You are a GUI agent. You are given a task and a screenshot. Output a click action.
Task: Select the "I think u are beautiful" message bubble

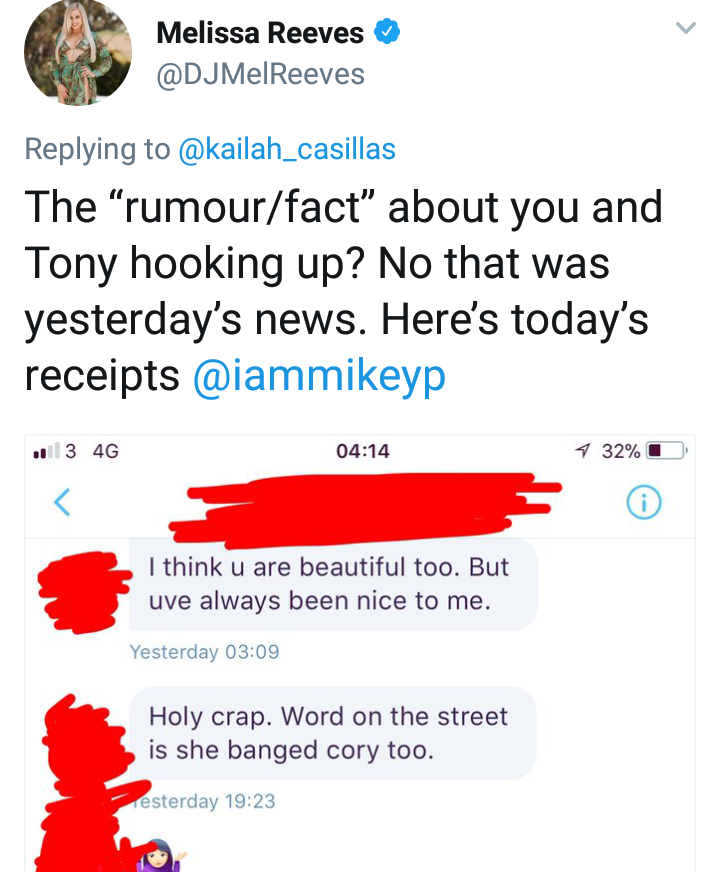click(334, 584)
